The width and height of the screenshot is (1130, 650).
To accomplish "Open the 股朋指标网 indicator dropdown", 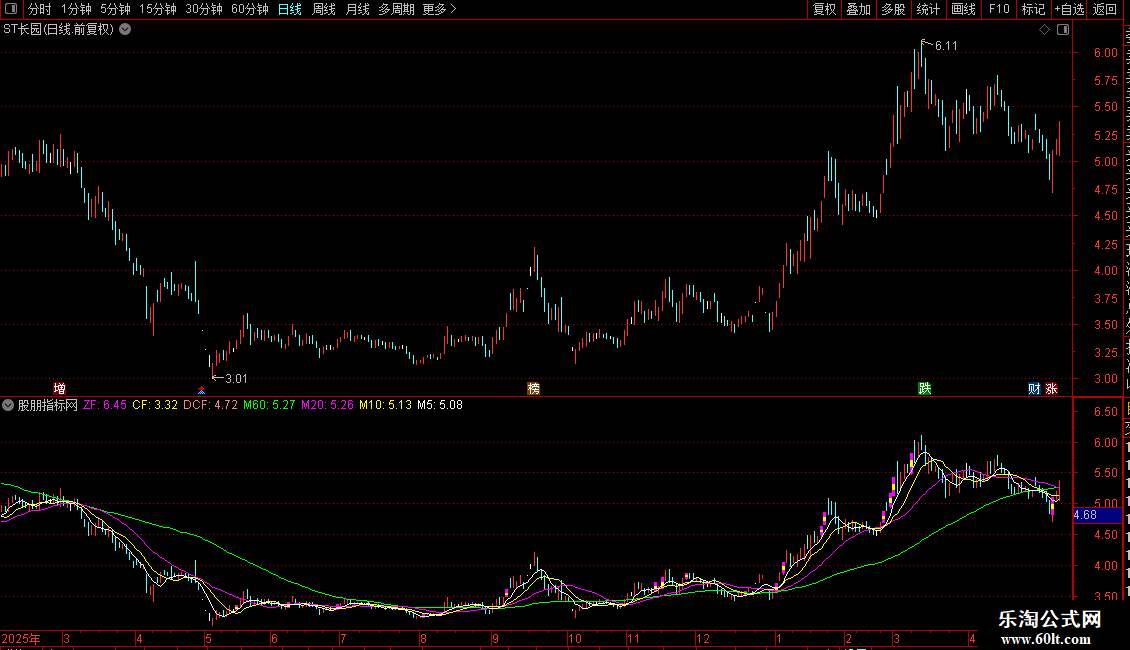I will tap(8, 405).
